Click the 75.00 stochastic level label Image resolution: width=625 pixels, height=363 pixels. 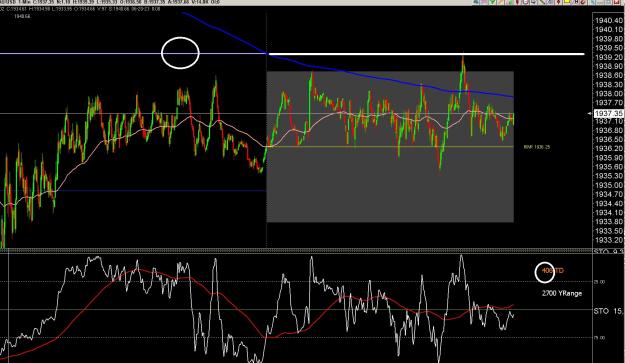pyautogui.click(x=599, y=337)
